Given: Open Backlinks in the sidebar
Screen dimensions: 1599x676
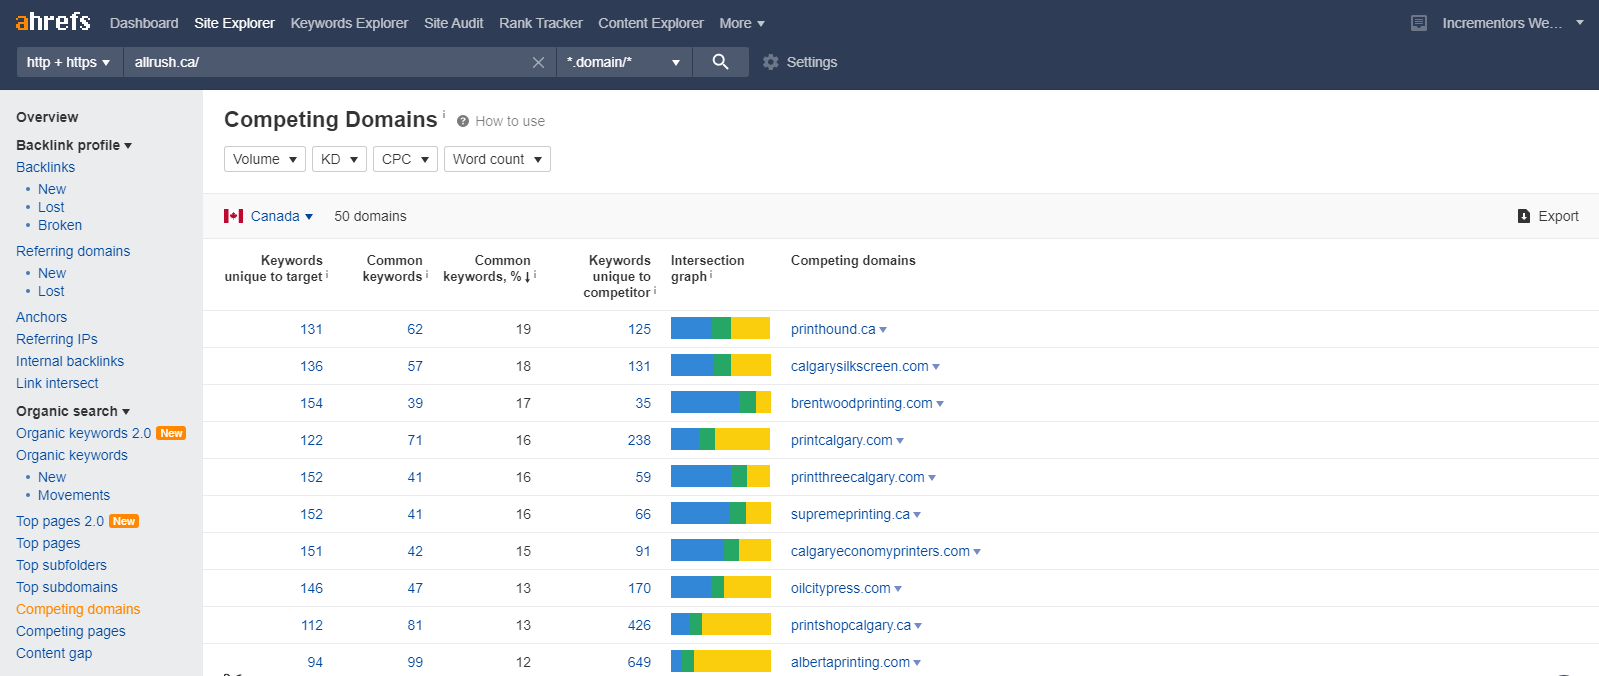Looking at the screenshot, I should click(45, 167).
